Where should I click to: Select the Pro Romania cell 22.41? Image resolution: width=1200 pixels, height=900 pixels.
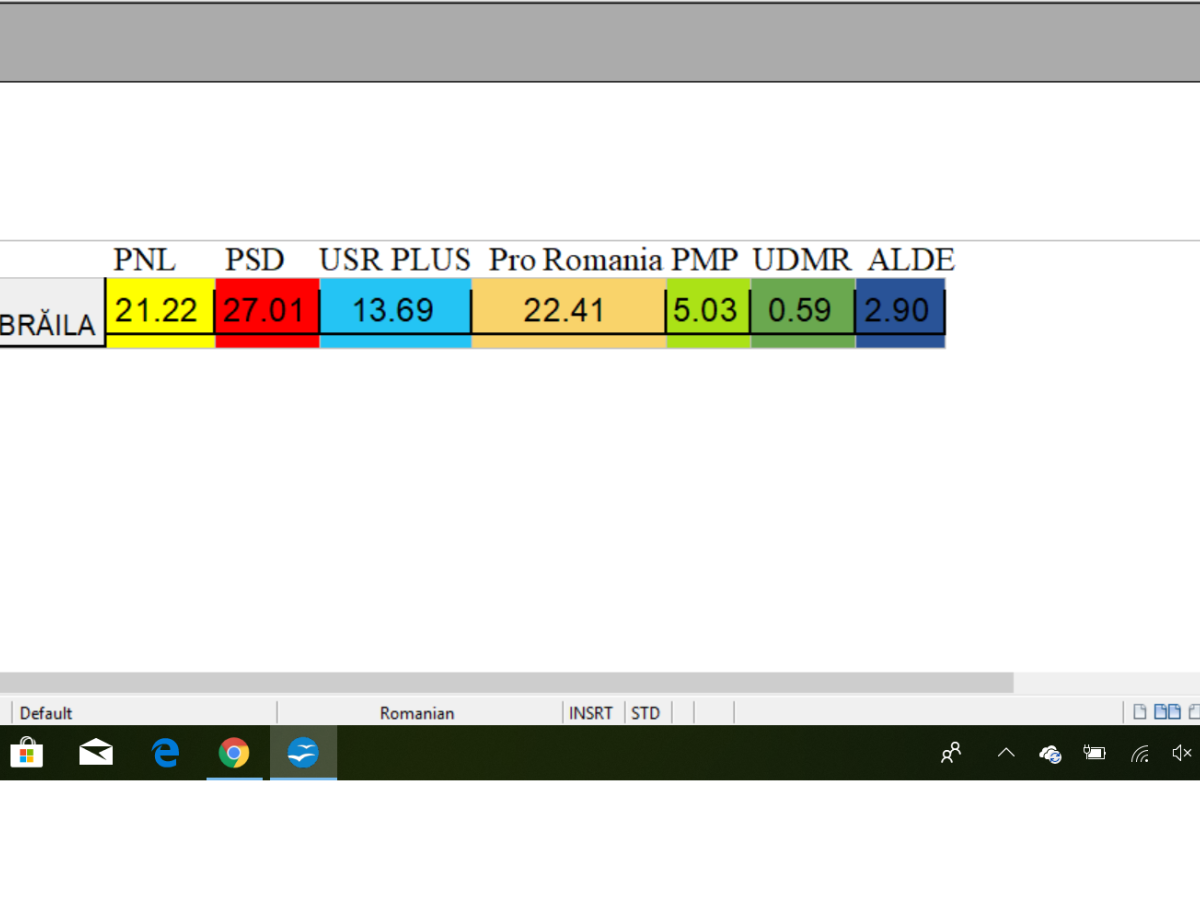(x=566, y=311)
